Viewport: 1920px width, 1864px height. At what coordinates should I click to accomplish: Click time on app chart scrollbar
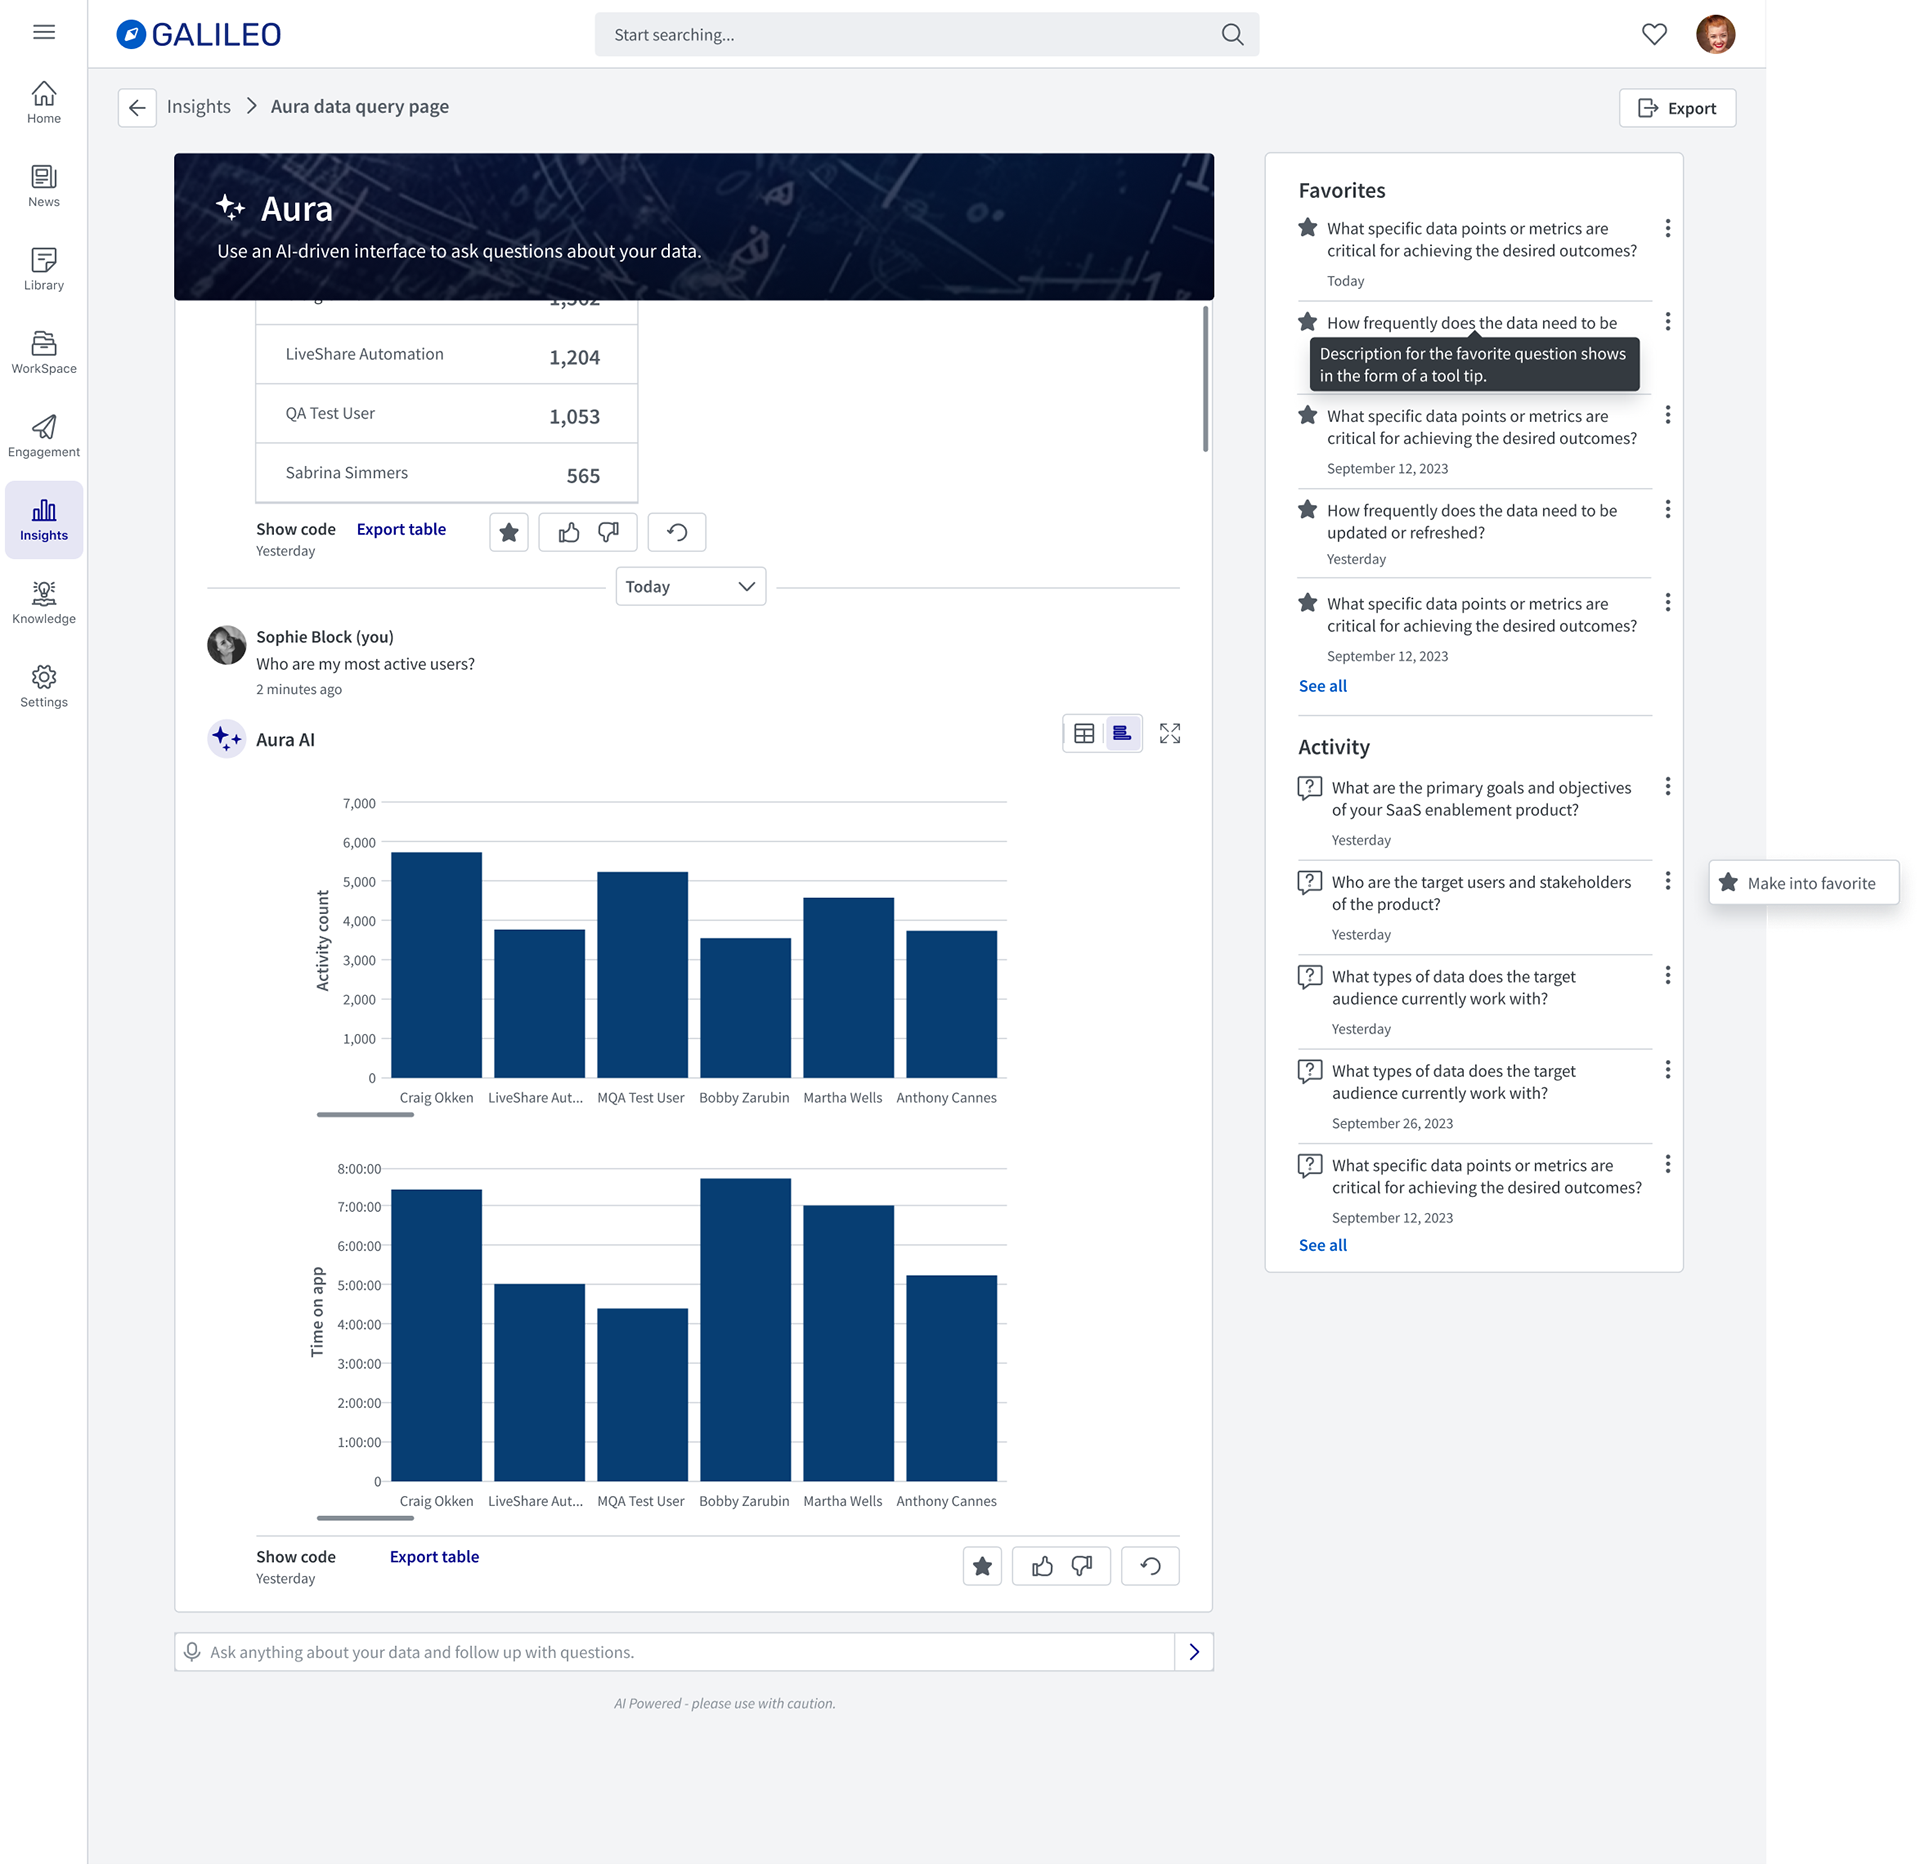(365, 1518)
